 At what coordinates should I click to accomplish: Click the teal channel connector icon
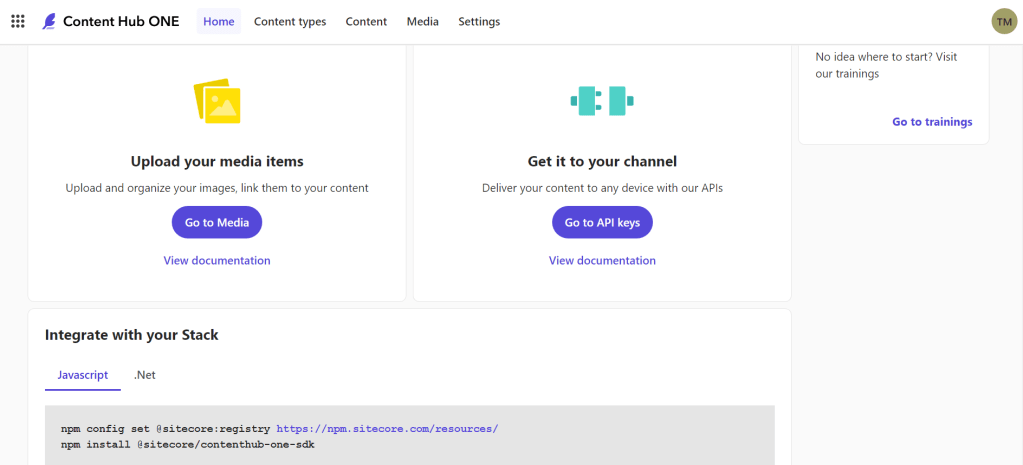602,100
